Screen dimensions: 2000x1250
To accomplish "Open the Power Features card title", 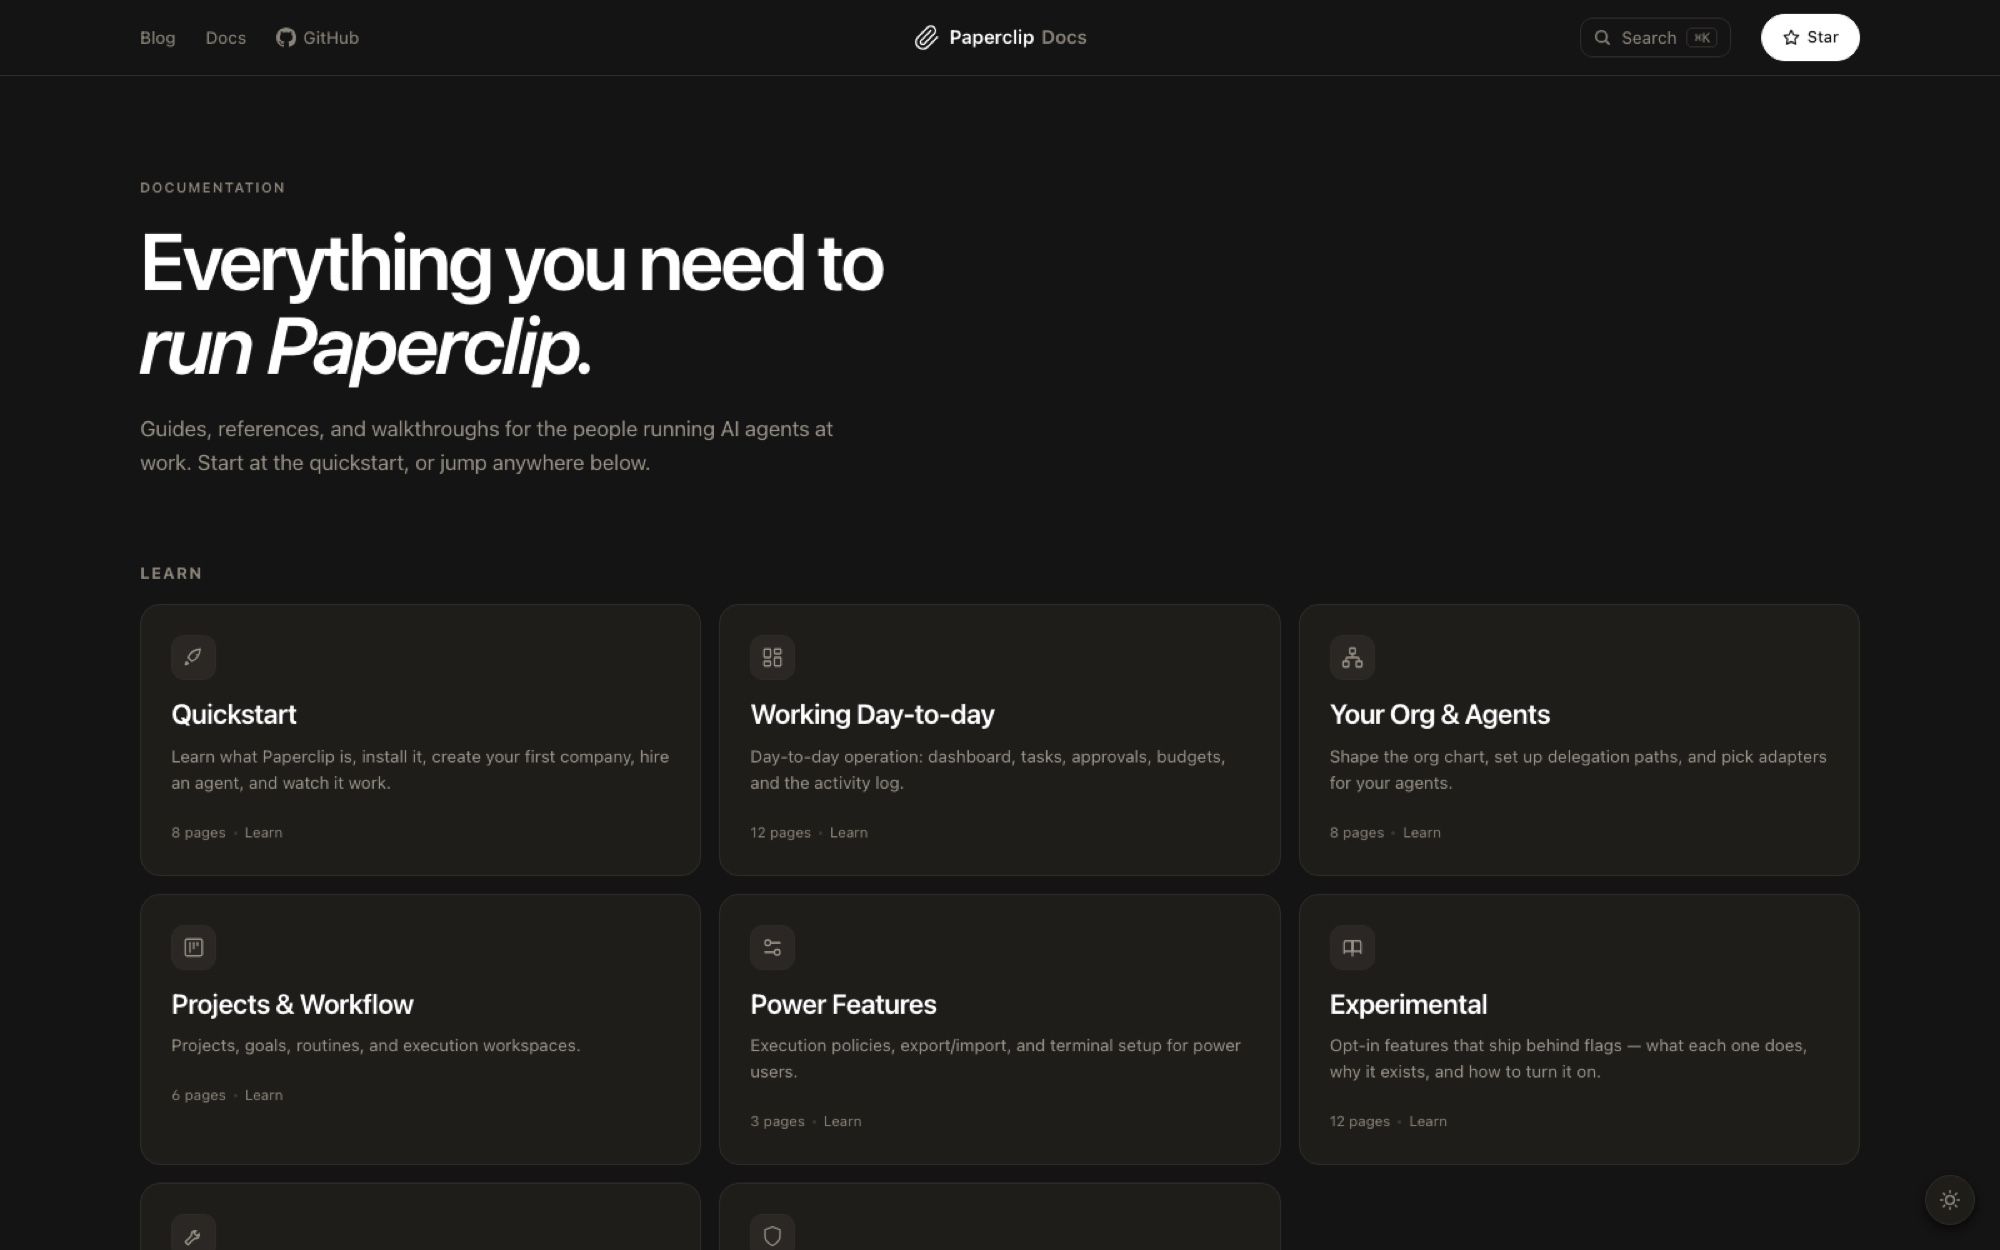I will click(843, 1004).
